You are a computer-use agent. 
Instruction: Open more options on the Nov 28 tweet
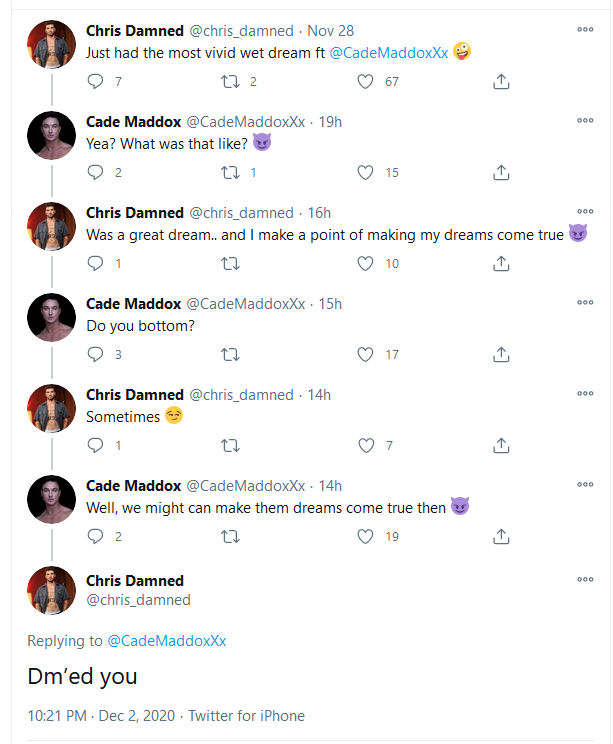click(x=585, y=30)
